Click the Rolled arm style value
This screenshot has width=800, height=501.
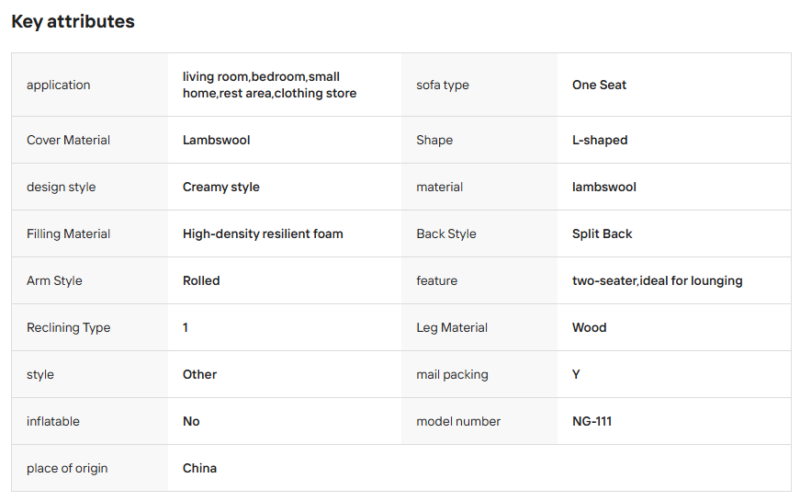pyautogui.click(x=201, y=281)
